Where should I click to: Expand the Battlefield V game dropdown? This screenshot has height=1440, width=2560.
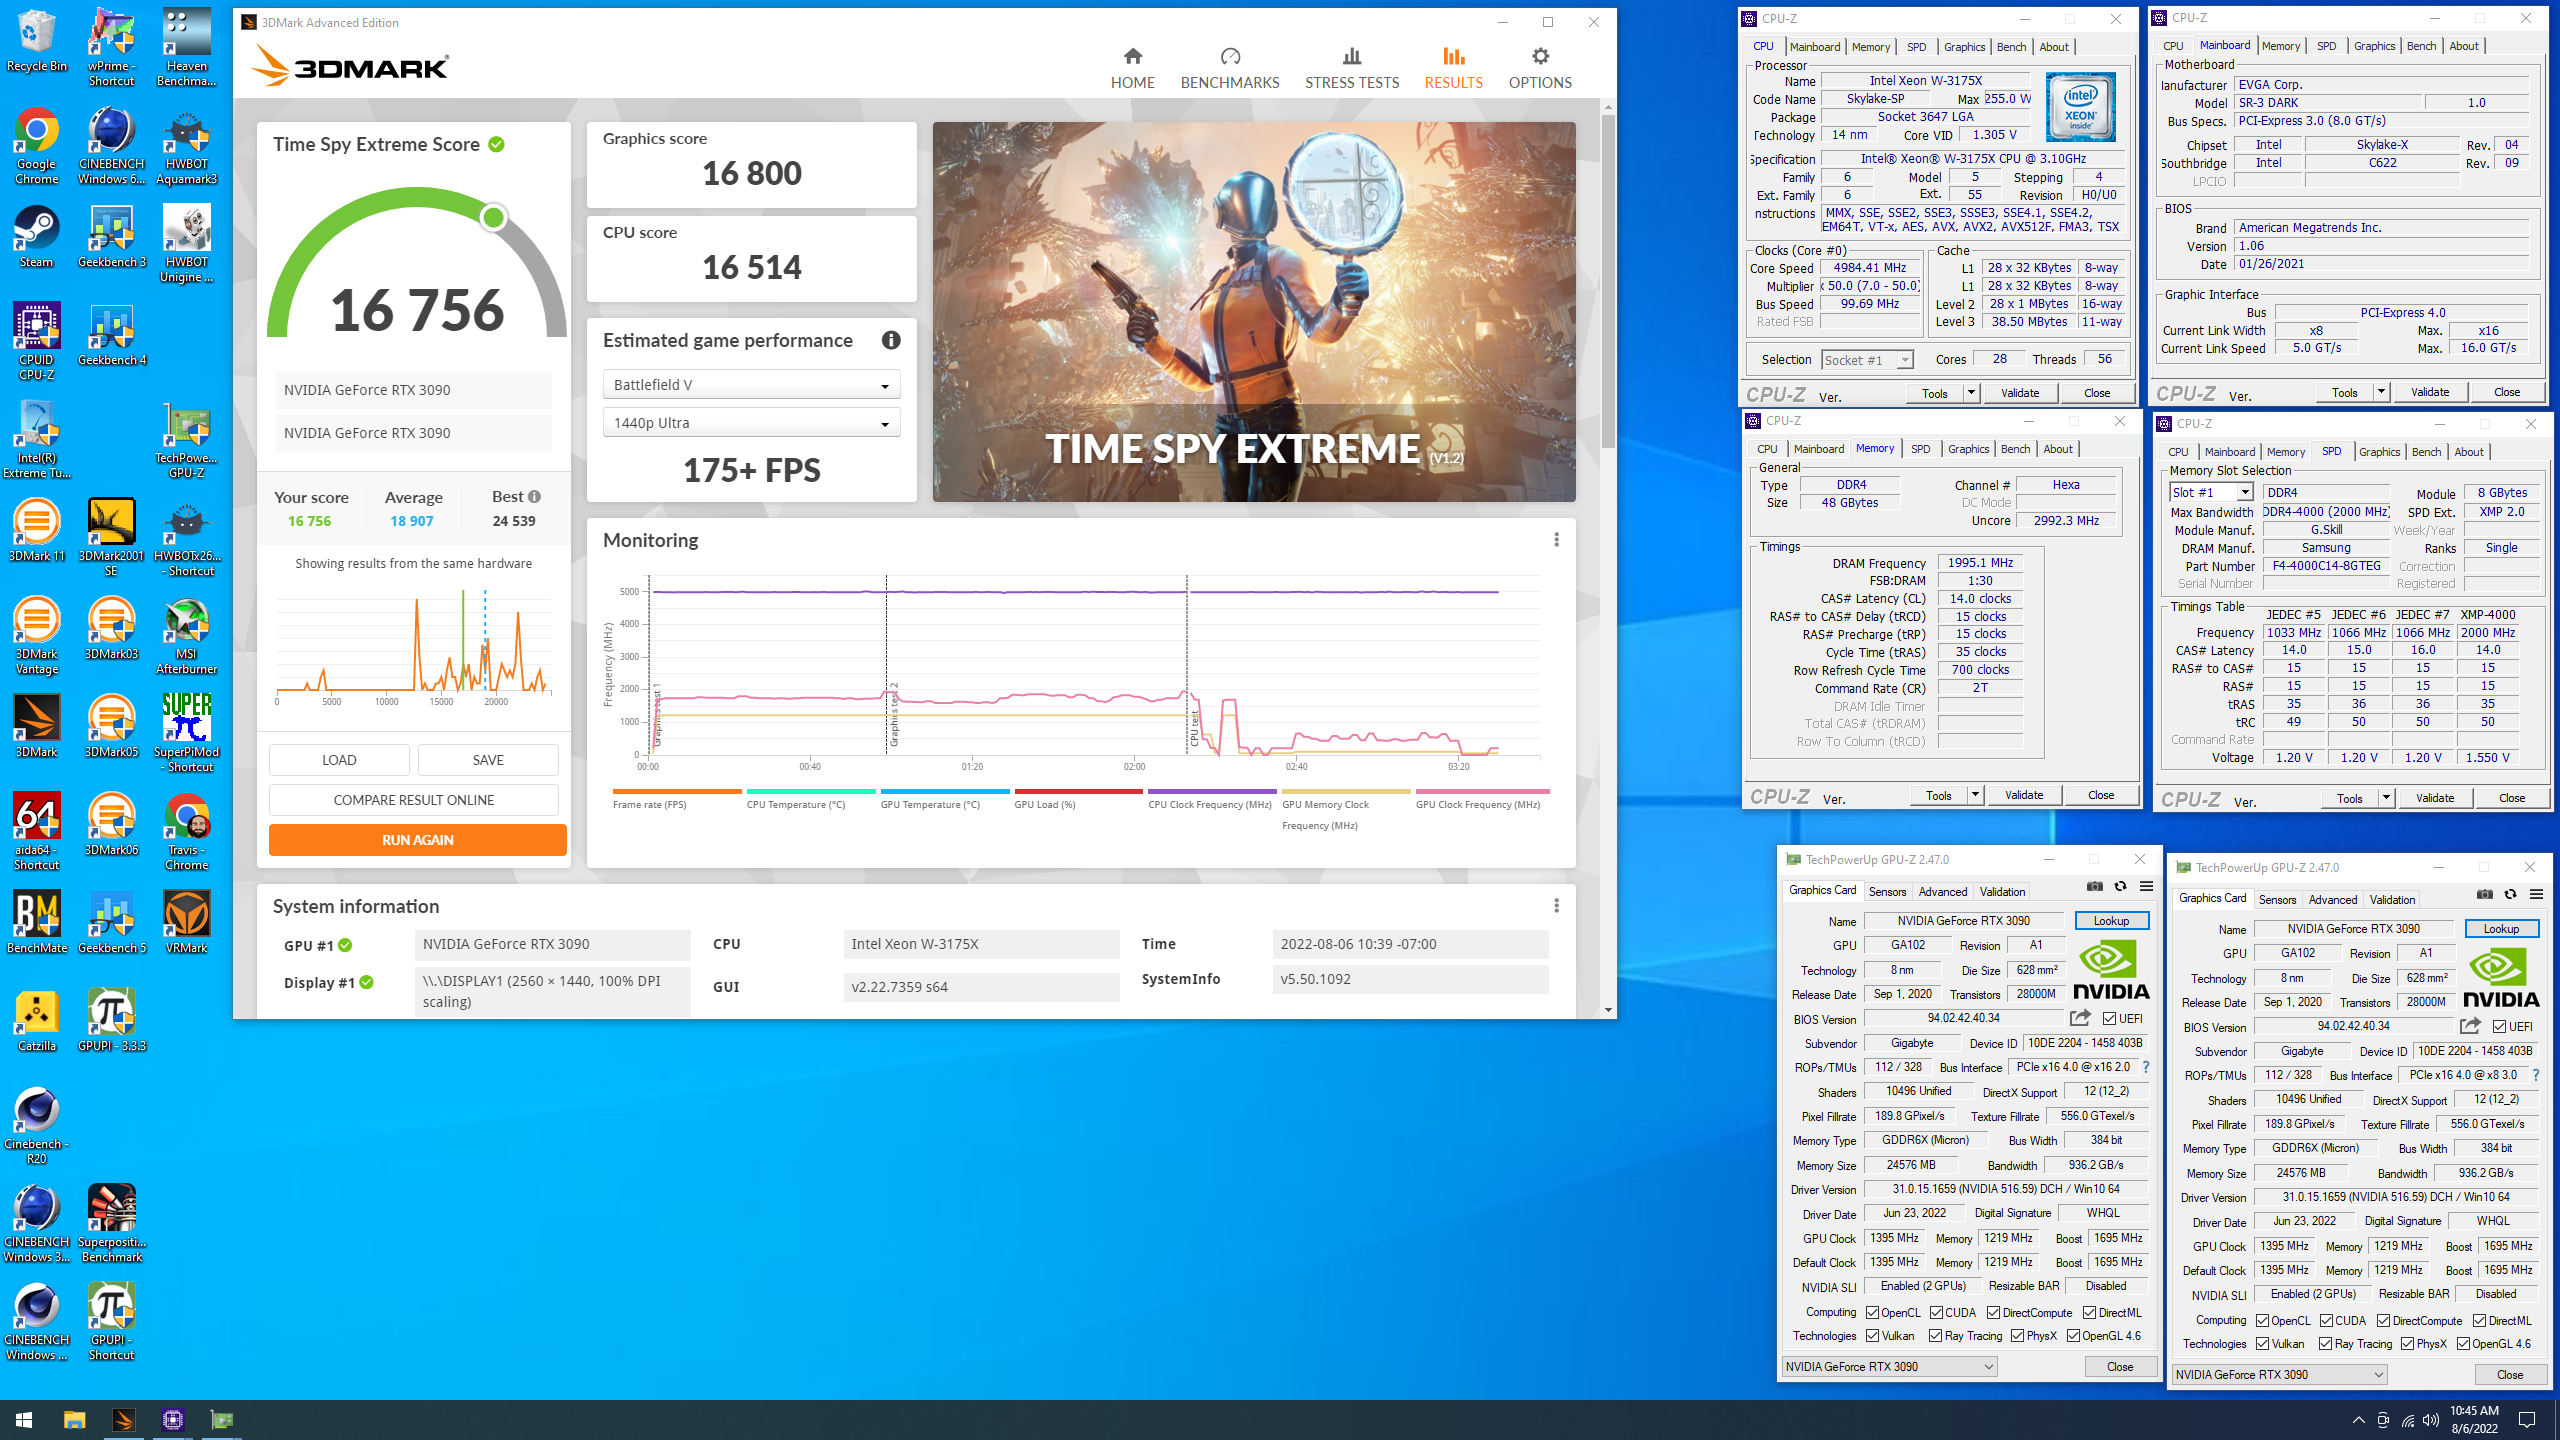(x=751, y=385)
